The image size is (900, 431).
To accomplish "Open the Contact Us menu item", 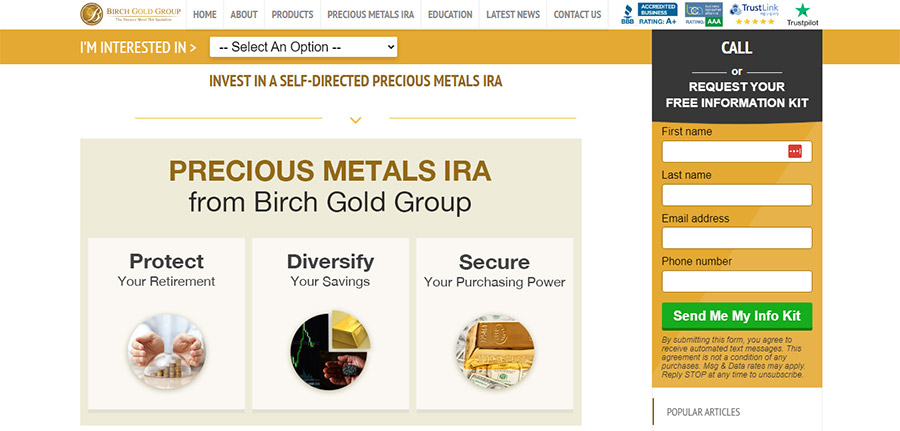I will [577, 14].
